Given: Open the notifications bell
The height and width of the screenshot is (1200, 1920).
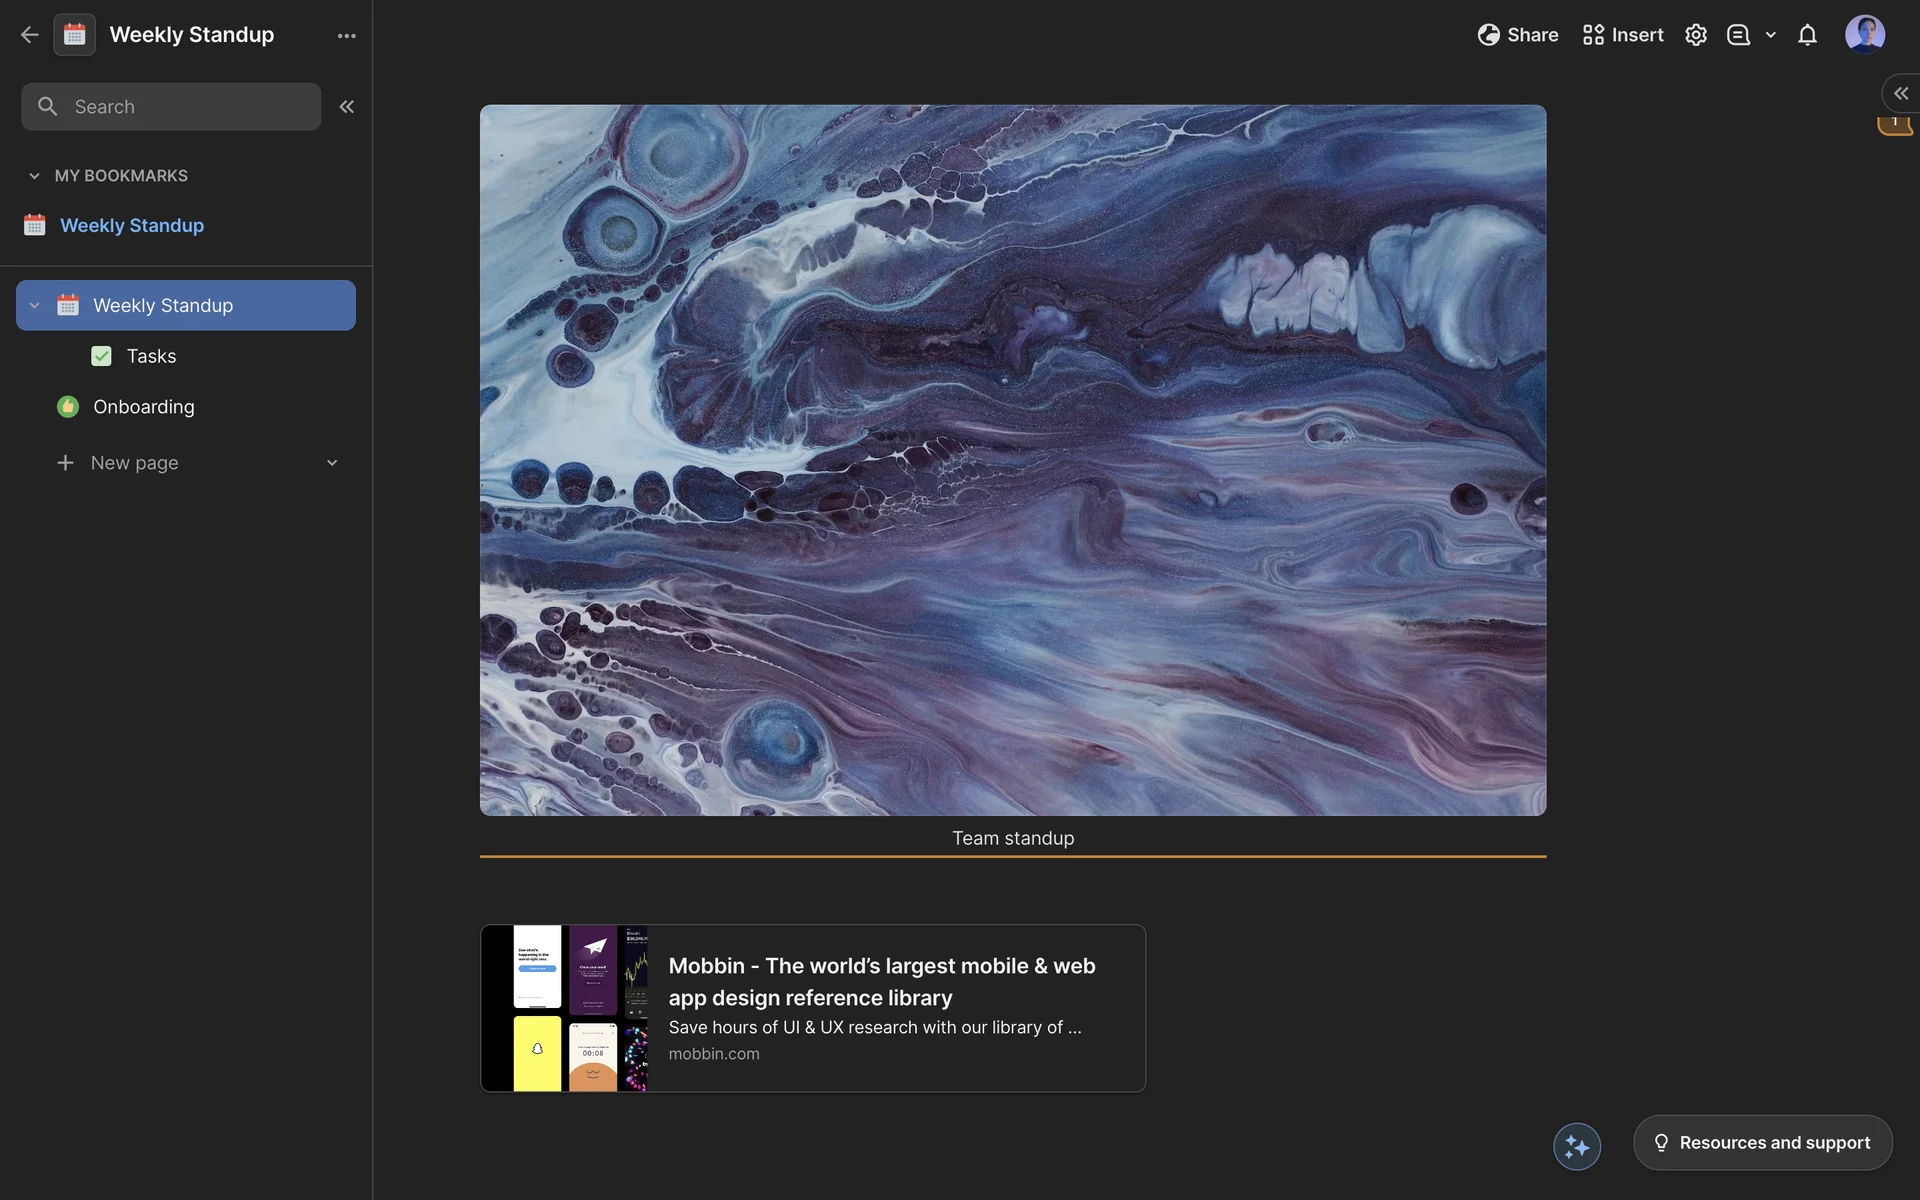Looking at the screenshot, I should (x=1807, y=35).
